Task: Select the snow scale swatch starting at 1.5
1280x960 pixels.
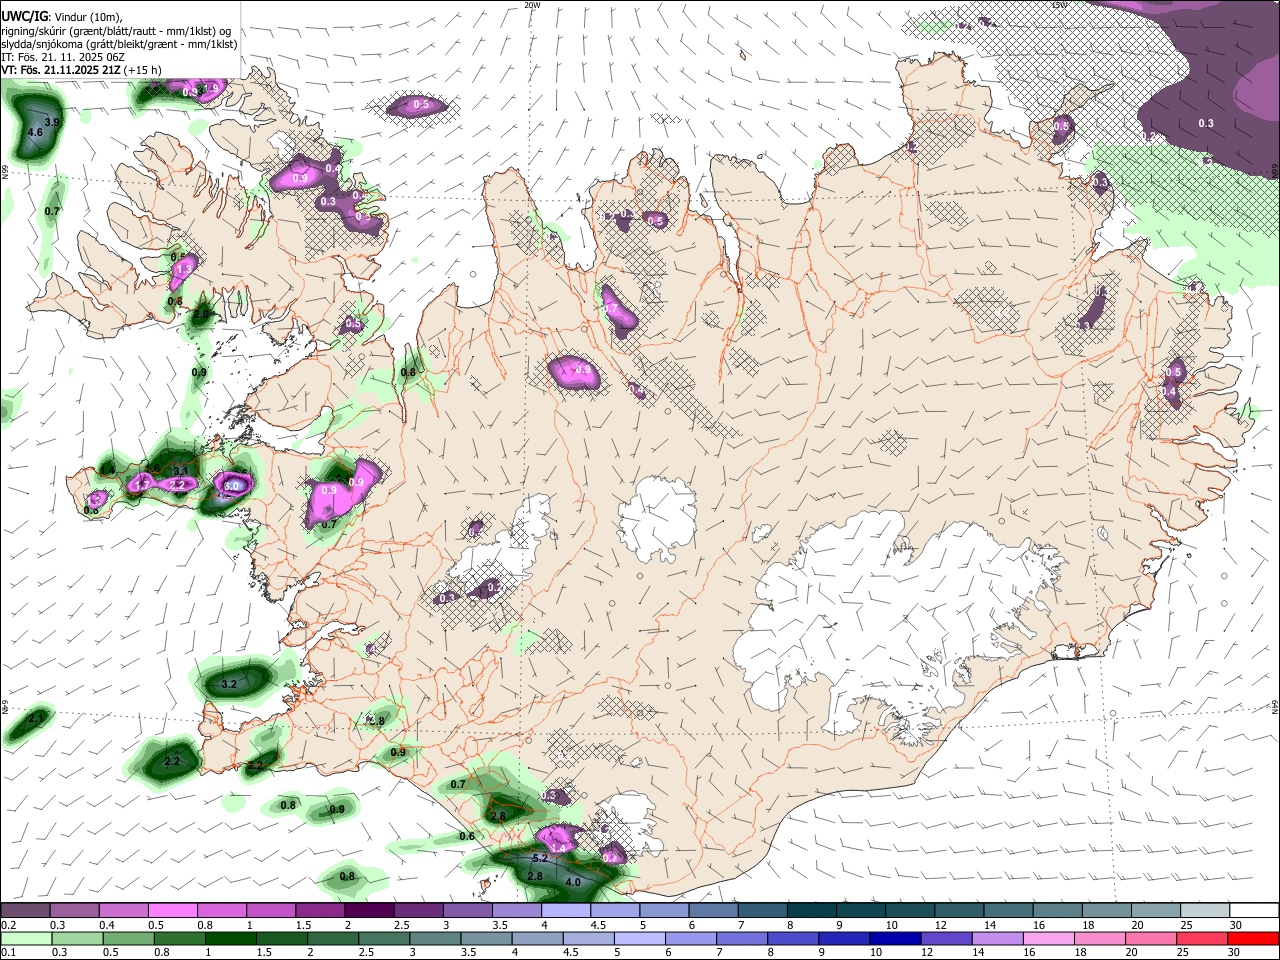Action: [319, 910]
